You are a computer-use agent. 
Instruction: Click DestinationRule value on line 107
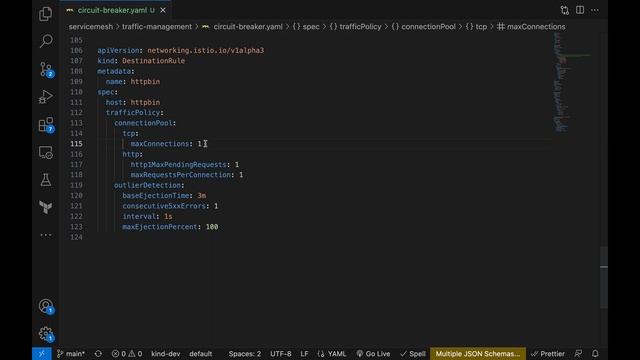pos(153,61)
